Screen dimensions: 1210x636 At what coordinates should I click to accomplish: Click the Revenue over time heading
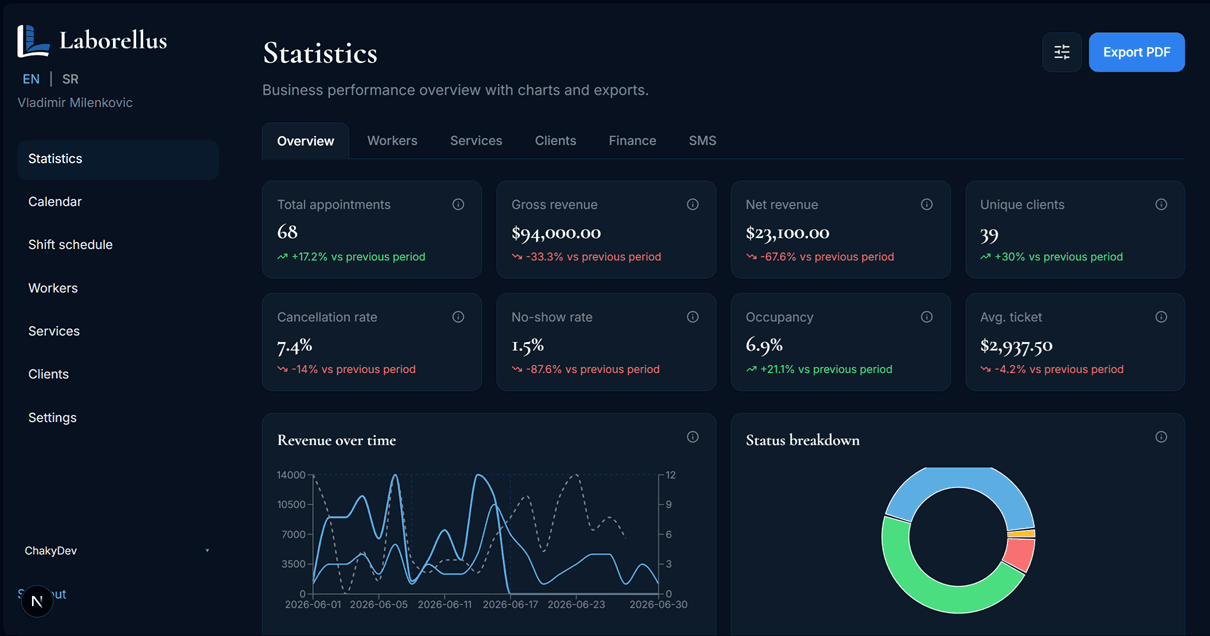tap(336, 440)
